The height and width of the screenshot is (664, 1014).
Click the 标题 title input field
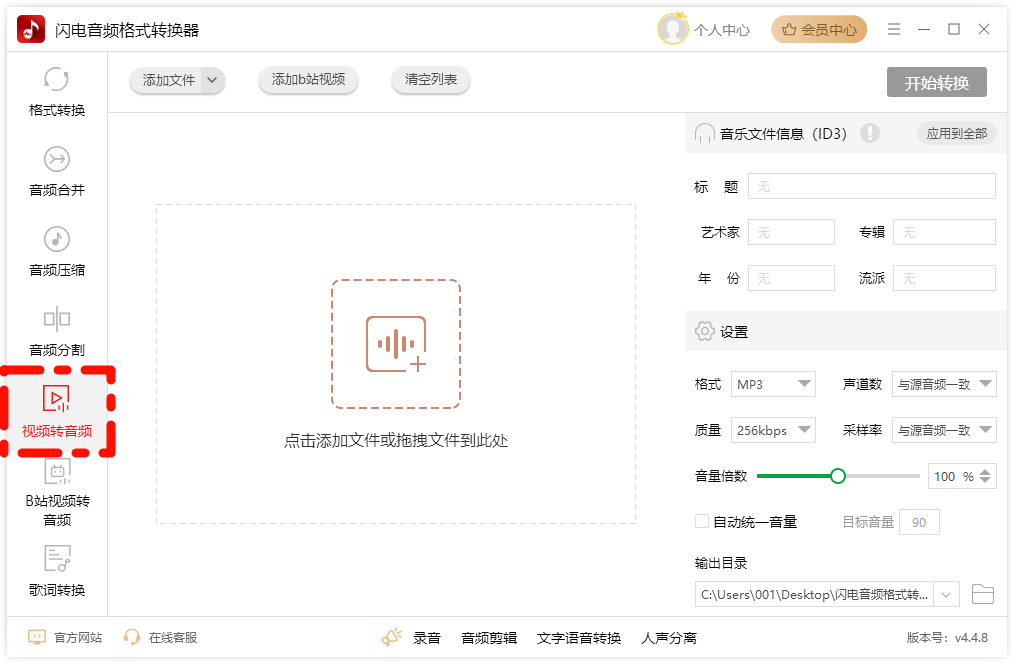click(872, 186)
